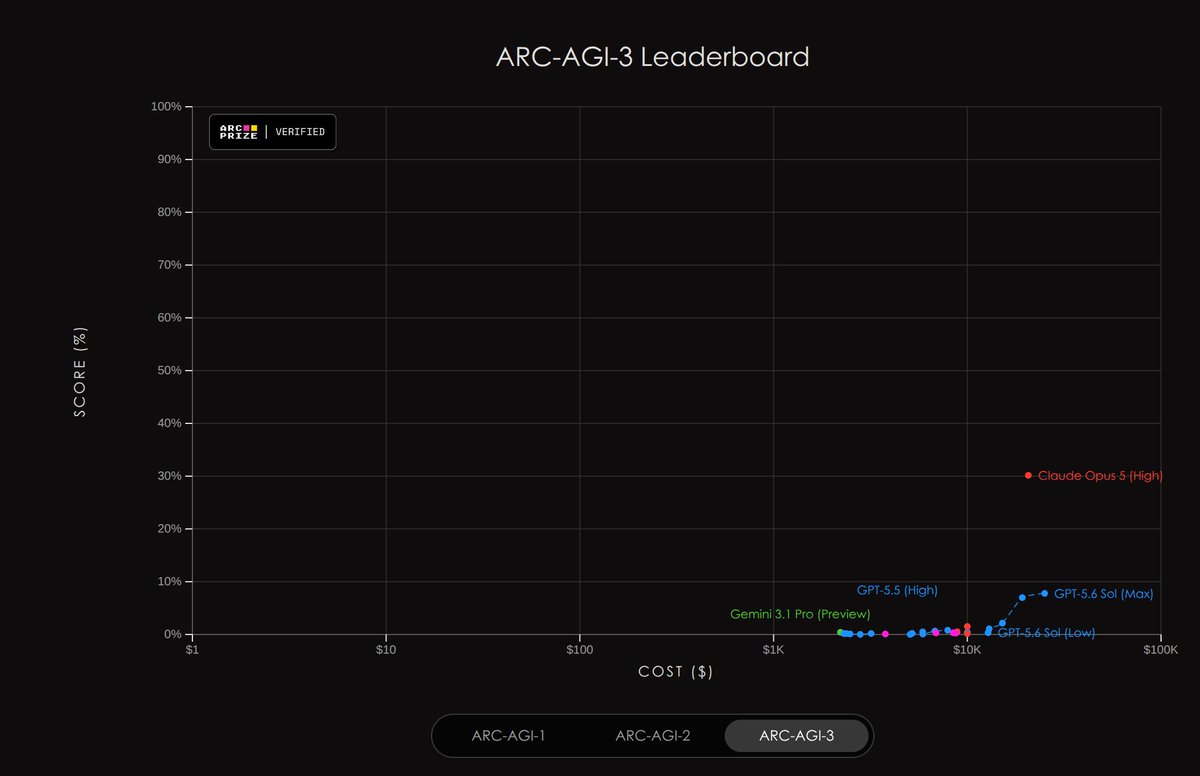Click the ARC-AGI-3 Leaderboard title
Image resolution: width=1200 pixels, height=776 pixels.
[x=653, y=56]
